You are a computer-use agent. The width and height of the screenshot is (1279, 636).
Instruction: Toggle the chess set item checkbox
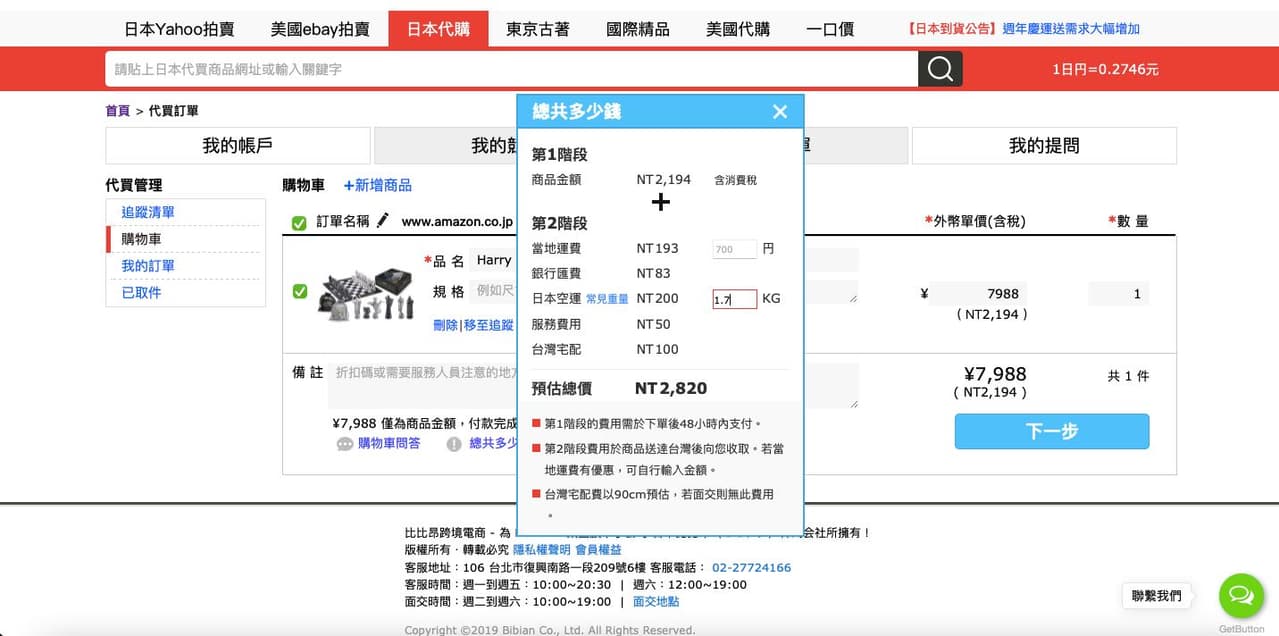299,291
